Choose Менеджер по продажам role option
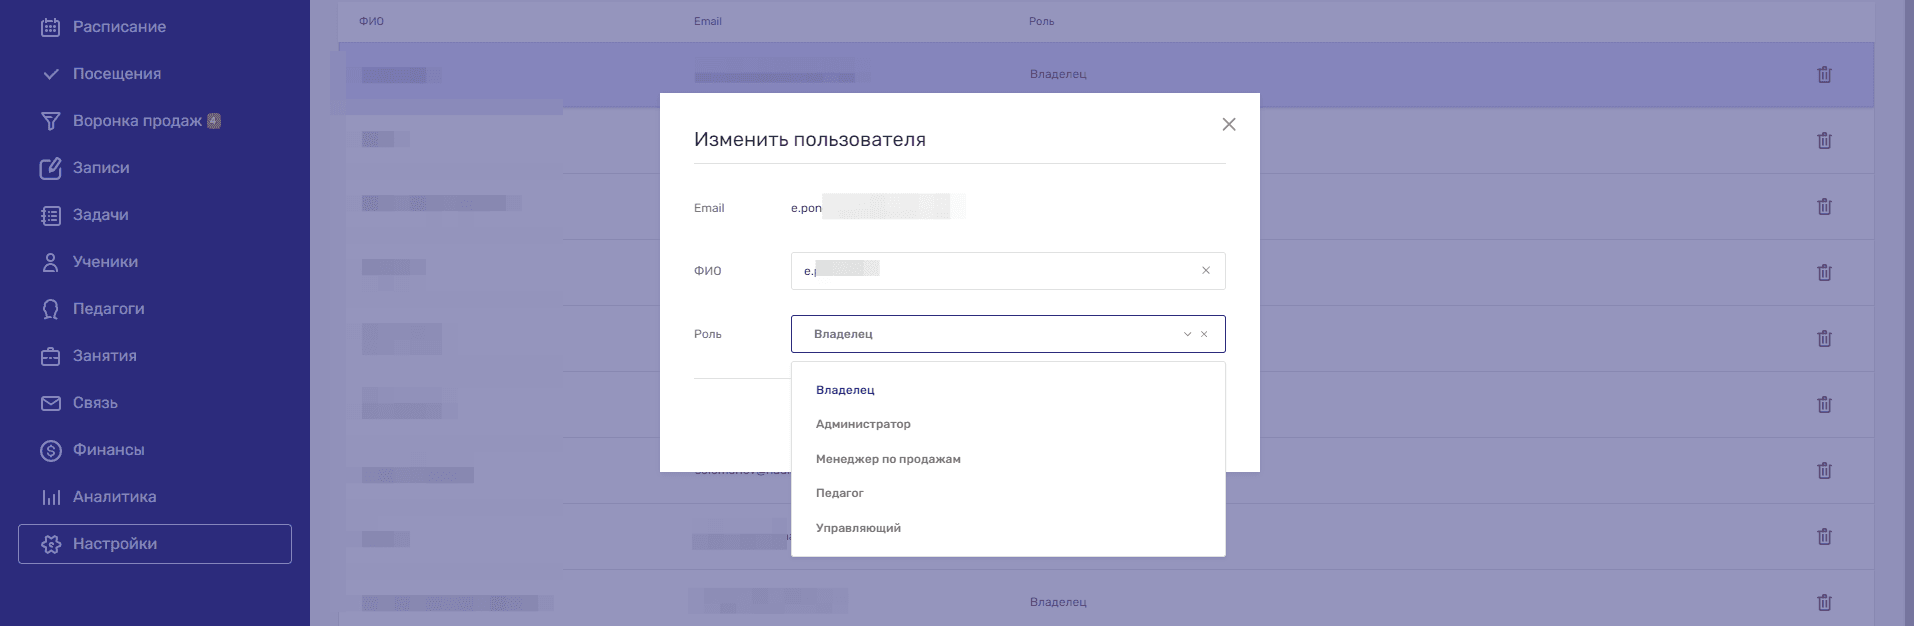Image resolution: width=1914 pixels, height=626 pixels. [x=888, y=459]
